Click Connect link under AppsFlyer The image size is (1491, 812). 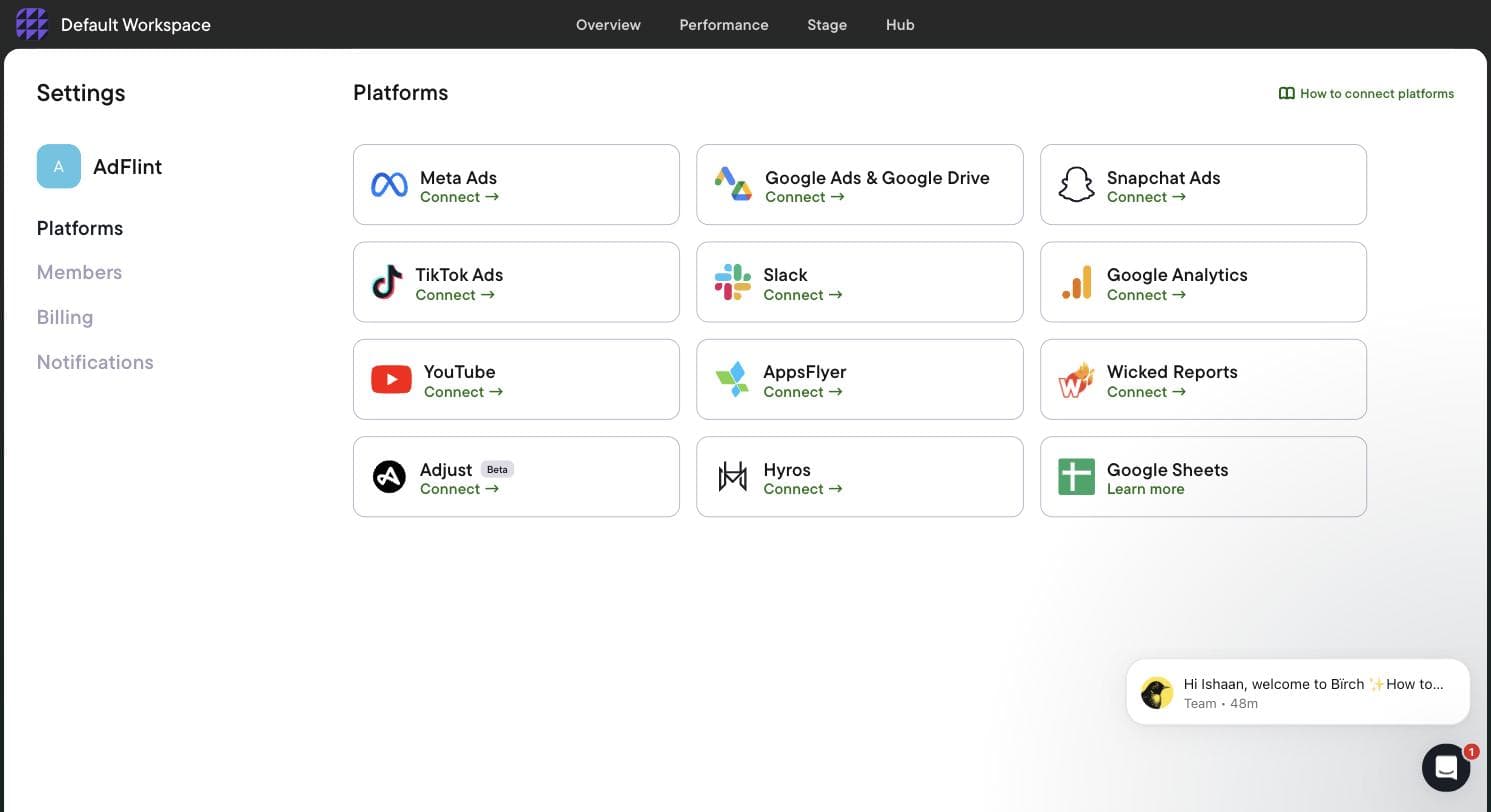pos(802,392)
